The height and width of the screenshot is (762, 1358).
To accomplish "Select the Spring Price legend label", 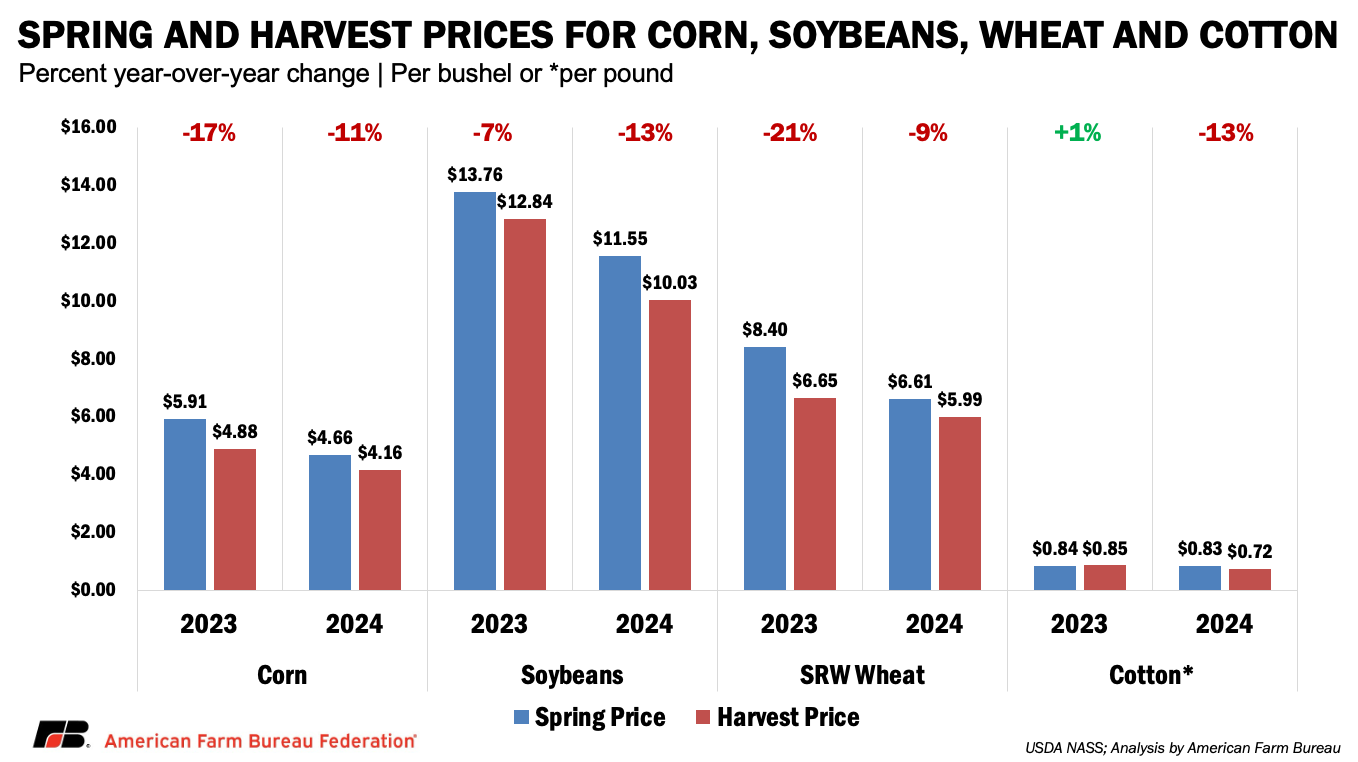I will click(x=600, y=717).
